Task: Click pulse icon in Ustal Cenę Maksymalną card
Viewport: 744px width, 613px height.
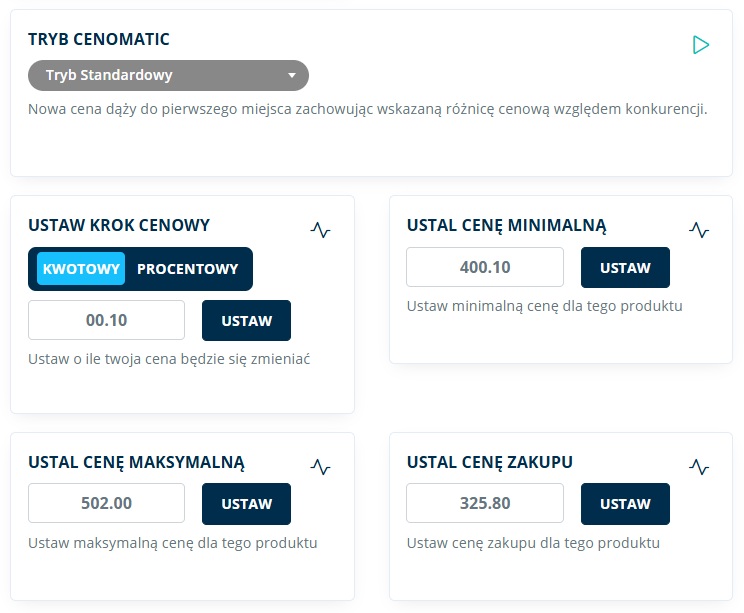Action: coord(320,466)
